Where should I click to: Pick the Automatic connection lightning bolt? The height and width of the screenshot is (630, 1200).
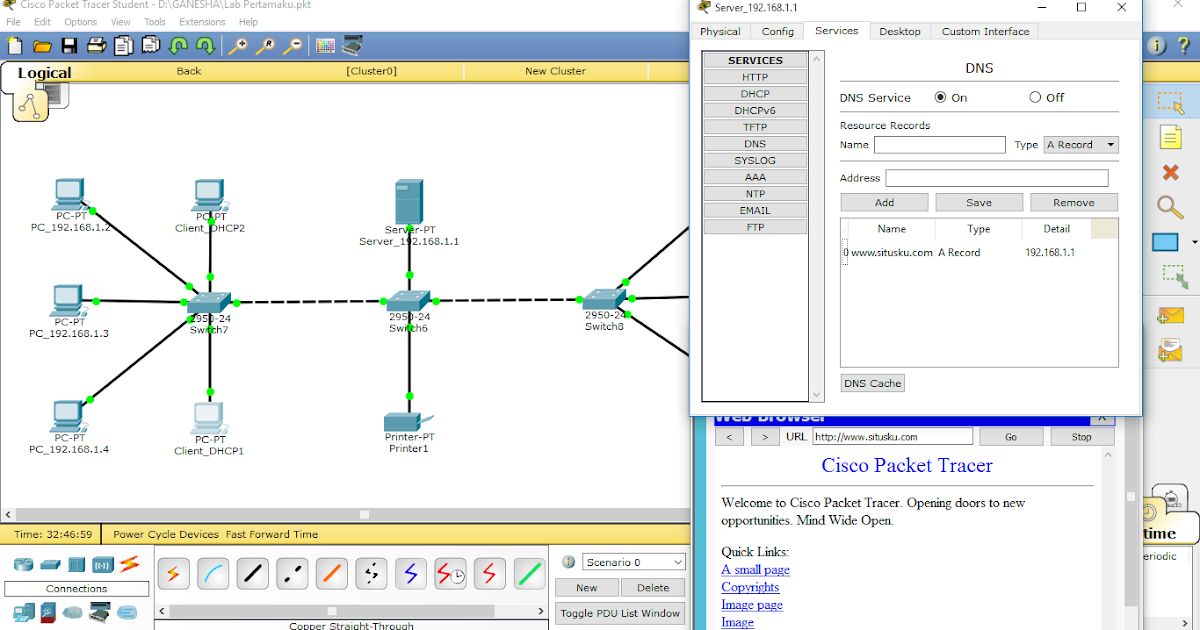(173, 573)
